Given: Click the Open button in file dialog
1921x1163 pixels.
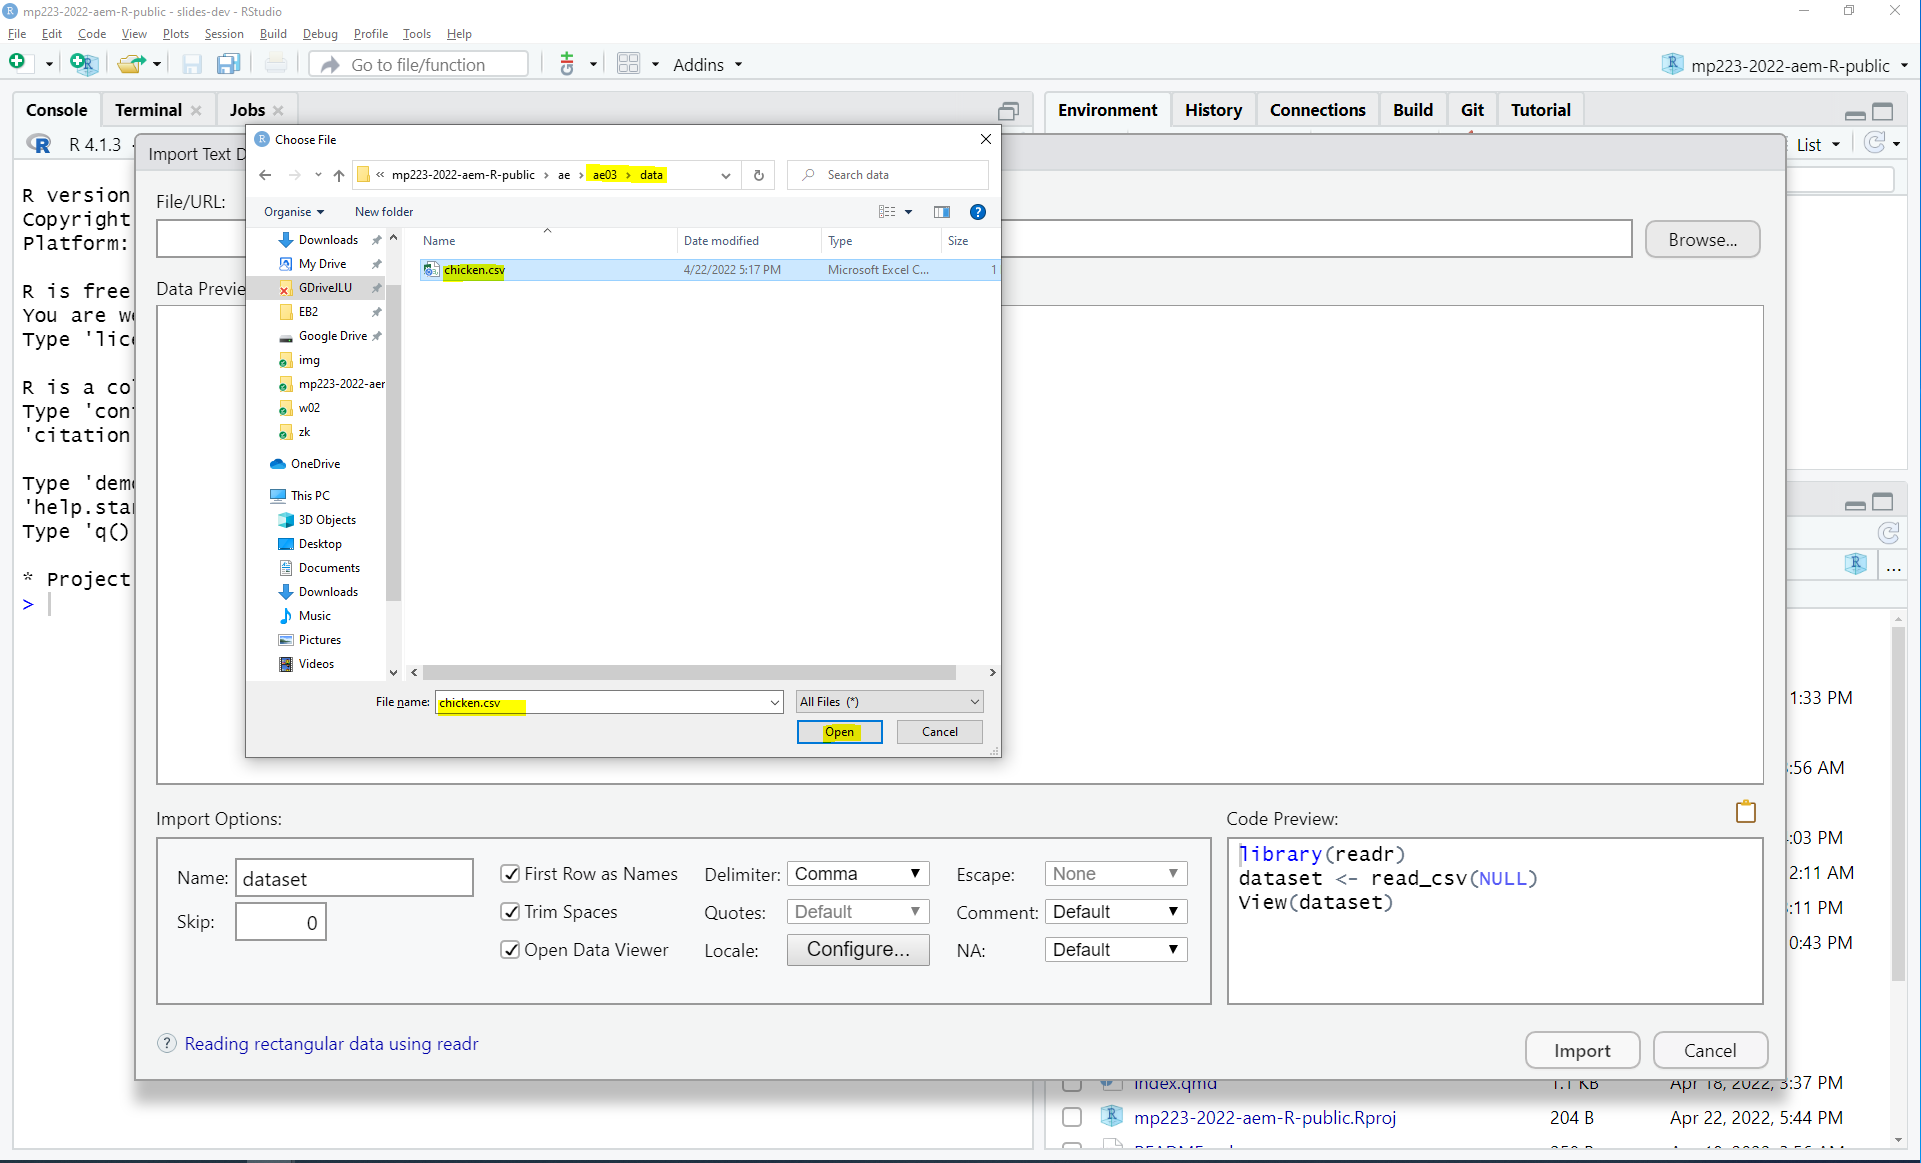Looking at the screenshot, I should (x=839, y=732).
